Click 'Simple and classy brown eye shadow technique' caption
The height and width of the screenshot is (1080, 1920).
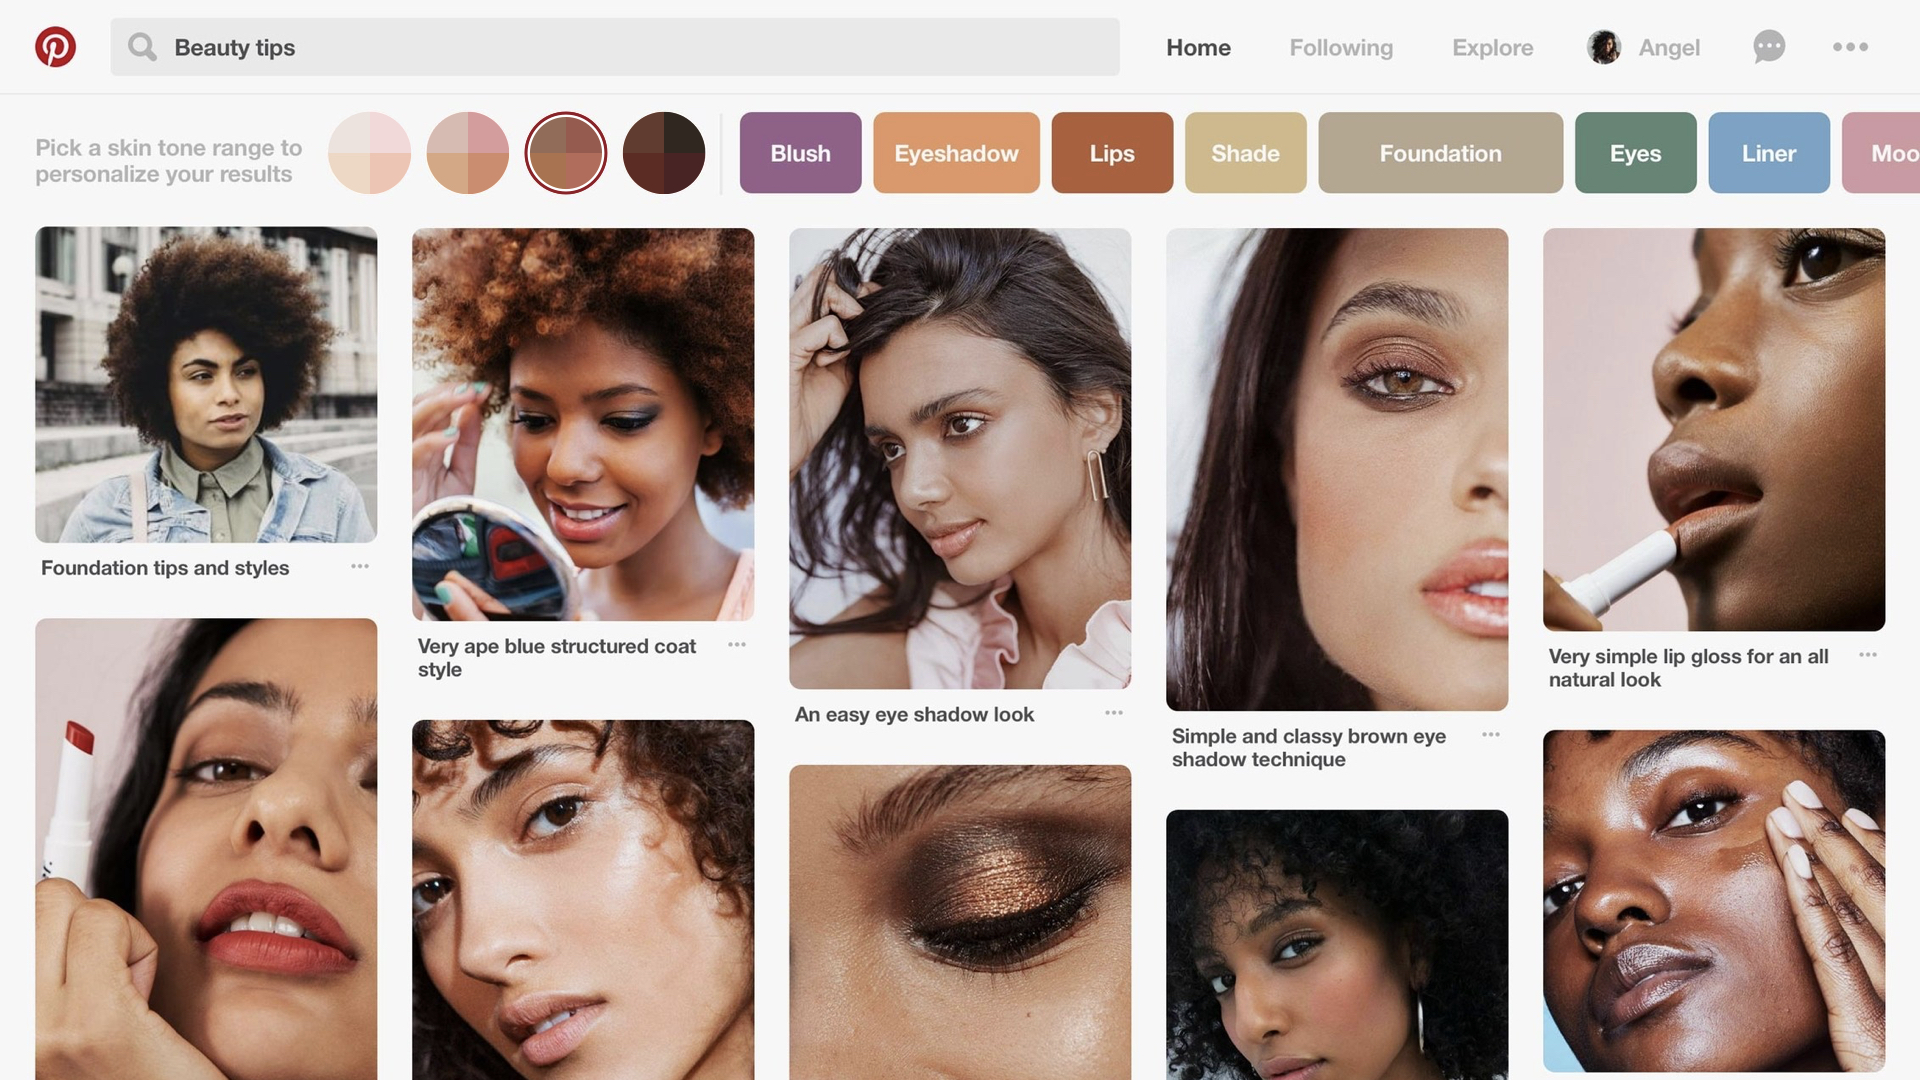coord(1309,748)
